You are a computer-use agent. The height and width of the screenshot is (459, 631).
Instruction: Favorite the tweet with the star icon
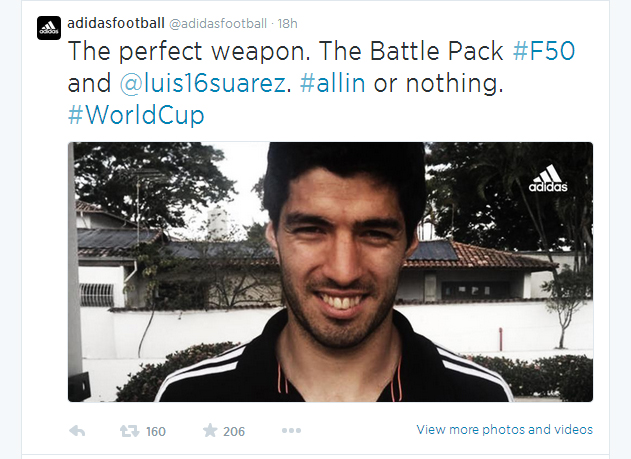tap(210, 430)
